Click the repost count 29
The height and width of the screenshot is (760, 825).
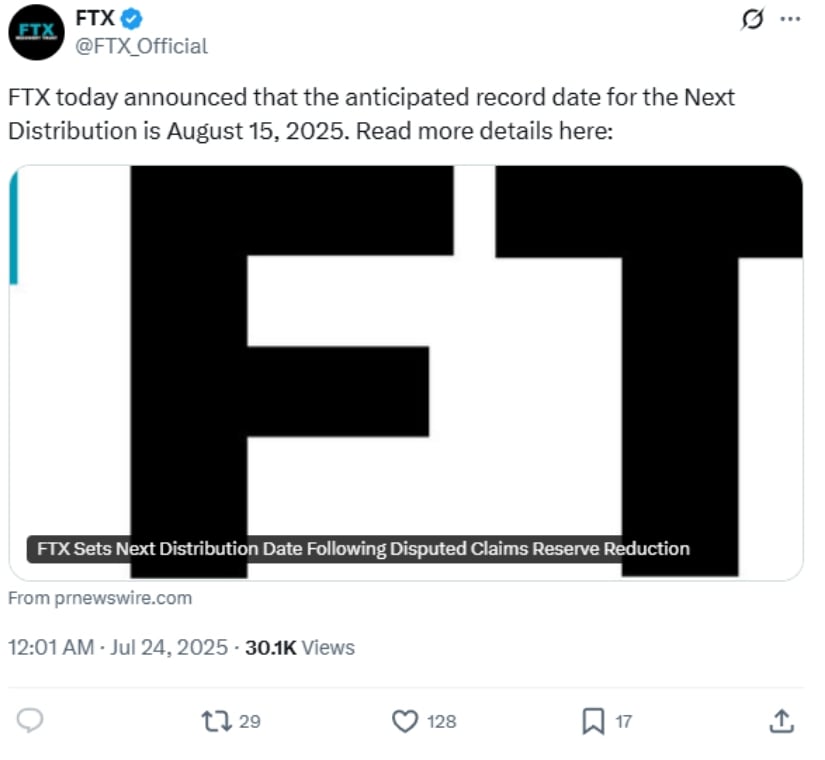[x=250, y=722]
